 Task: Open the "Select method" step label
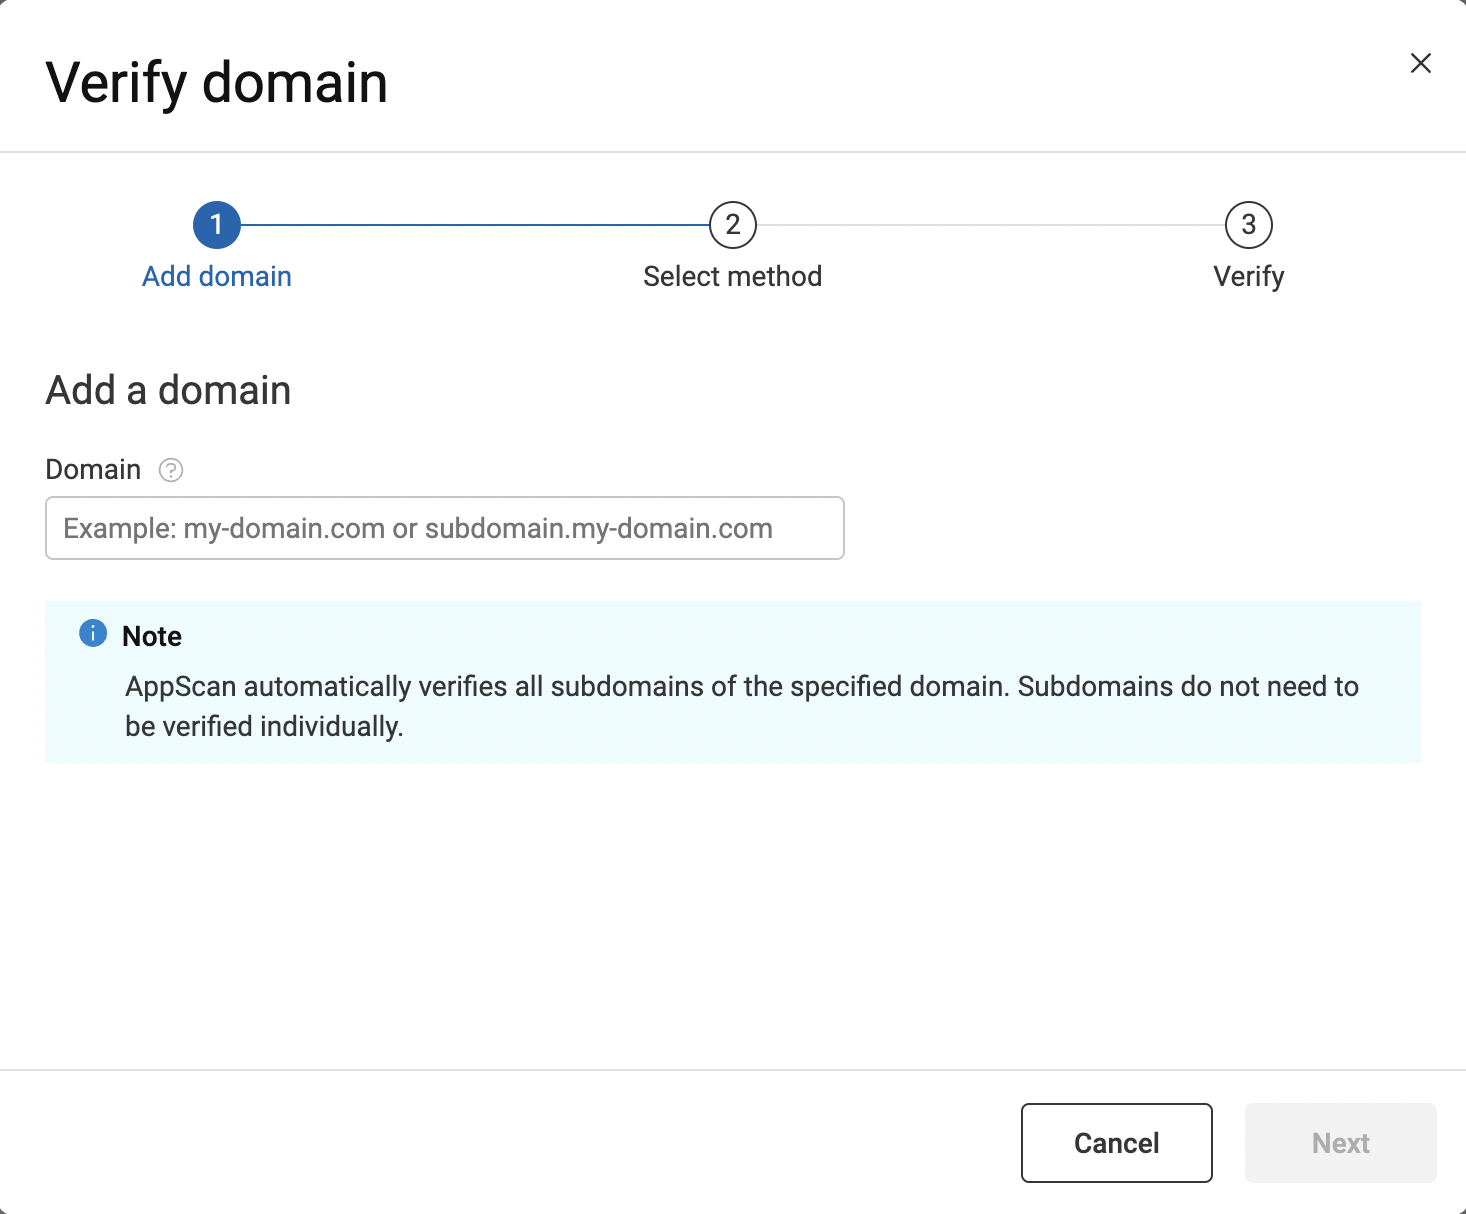click(732, 276)
